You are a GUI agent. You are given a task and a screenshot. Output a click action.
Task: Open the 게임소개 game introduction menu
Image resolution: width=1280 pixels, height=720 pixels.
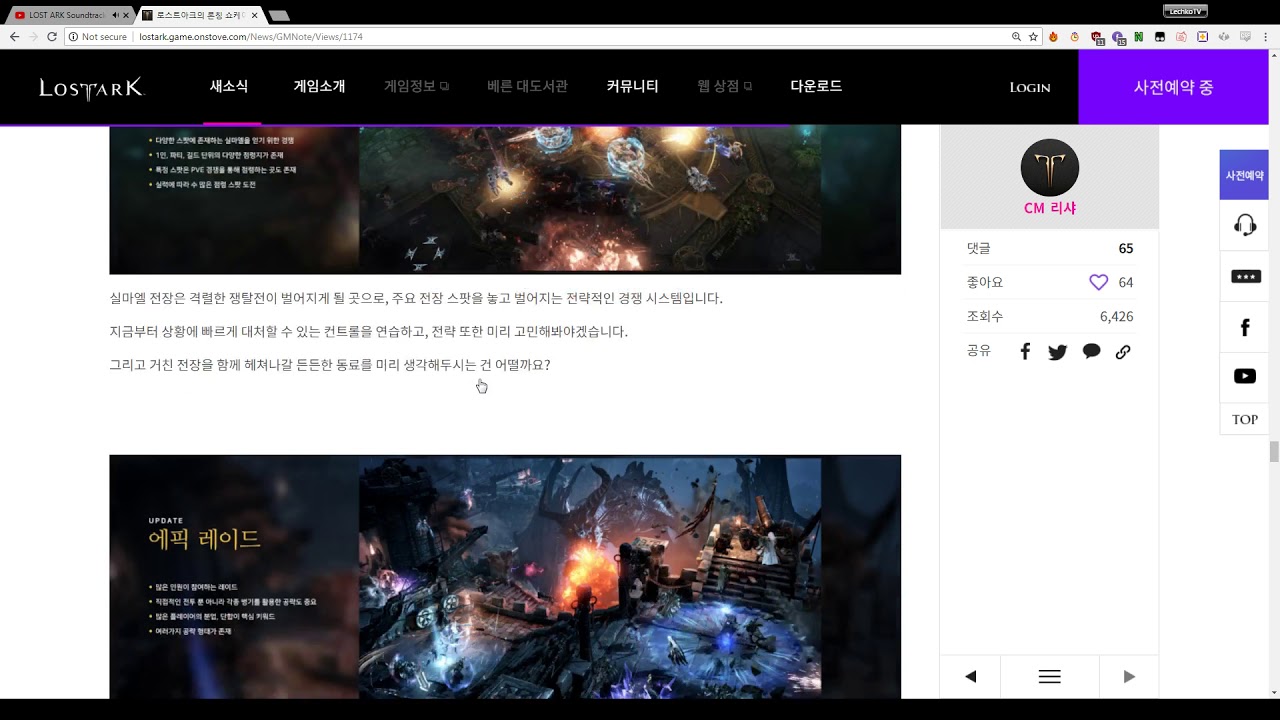(319, 86)
